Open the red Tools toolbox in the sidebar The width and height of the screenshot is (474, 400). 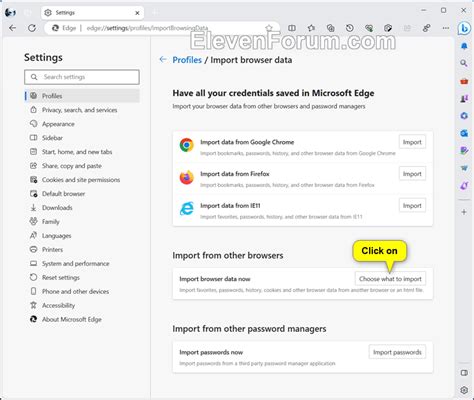(x=464, y=81)
